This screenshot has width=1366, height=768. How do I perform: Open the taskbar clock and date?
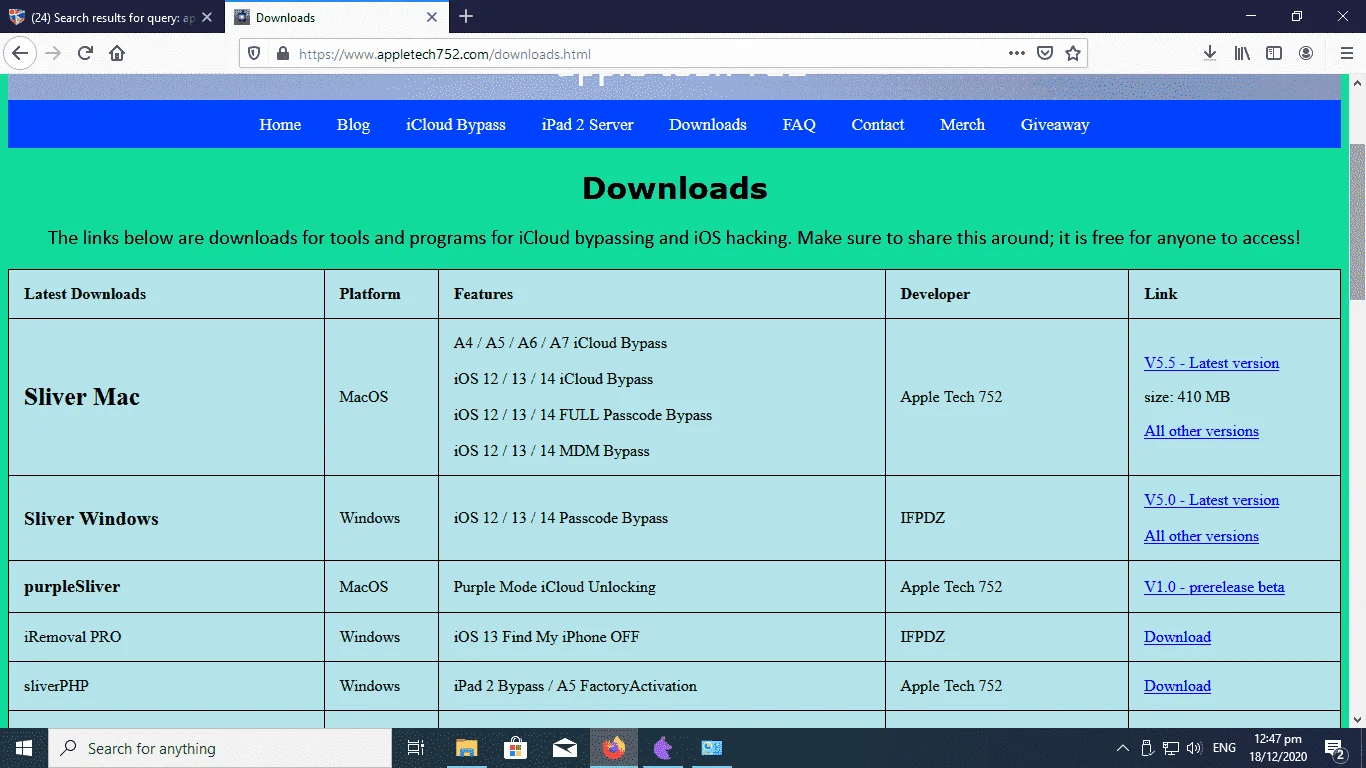pyautogui.click(x=1280, y=748)
